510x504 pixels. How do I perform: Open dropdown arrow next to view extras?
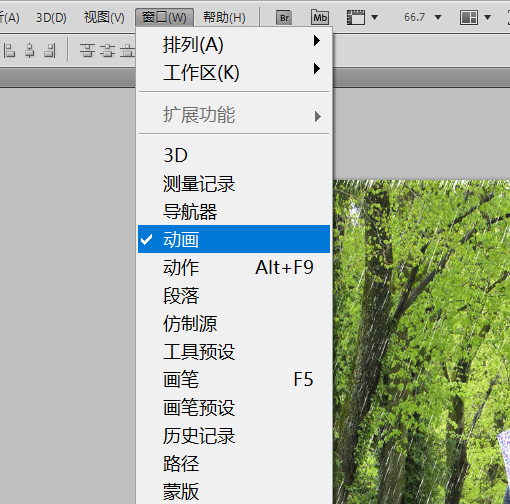[375, 17]
